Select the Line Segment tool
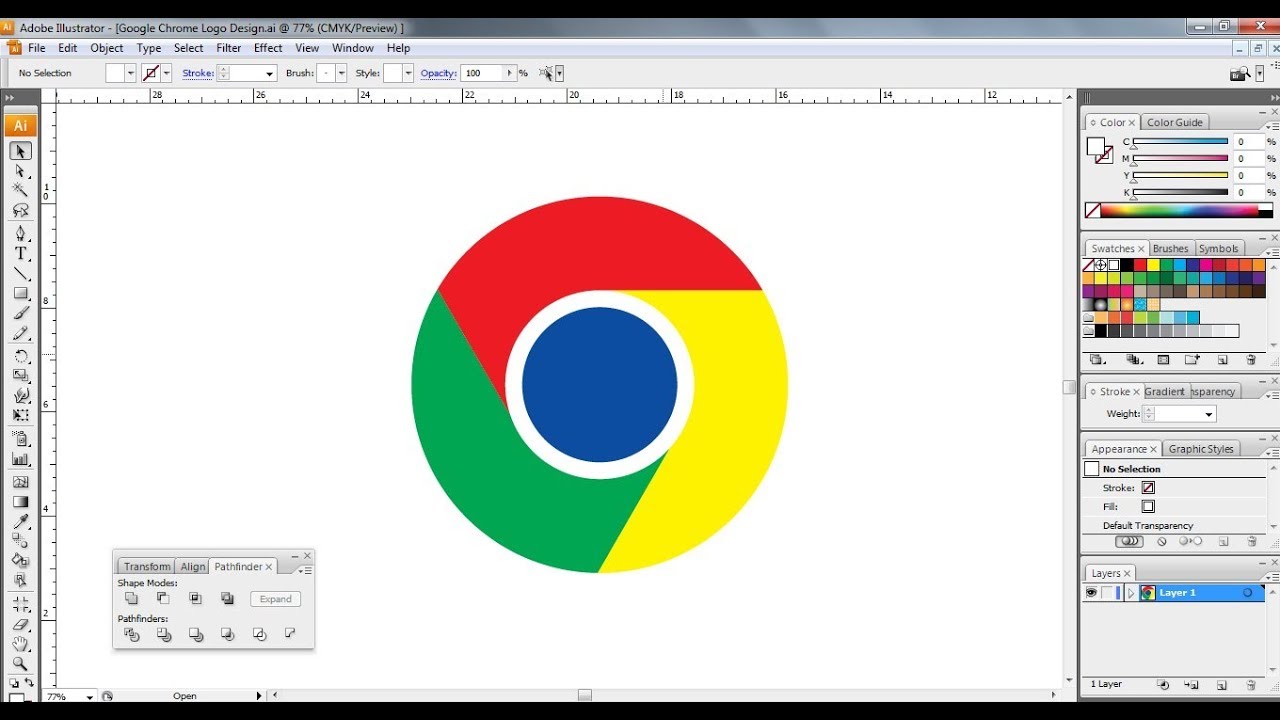Viewport: 1280px width, 720px height. pos(20,273)
